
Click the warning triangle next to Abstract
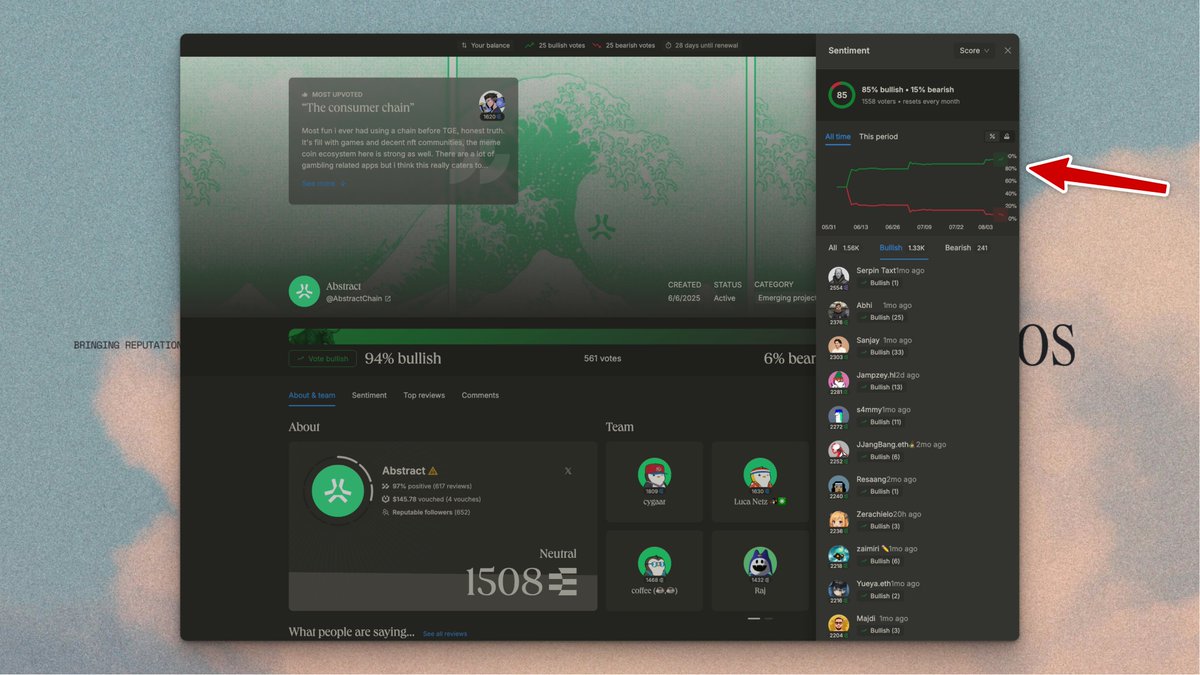tap(433, 471)
